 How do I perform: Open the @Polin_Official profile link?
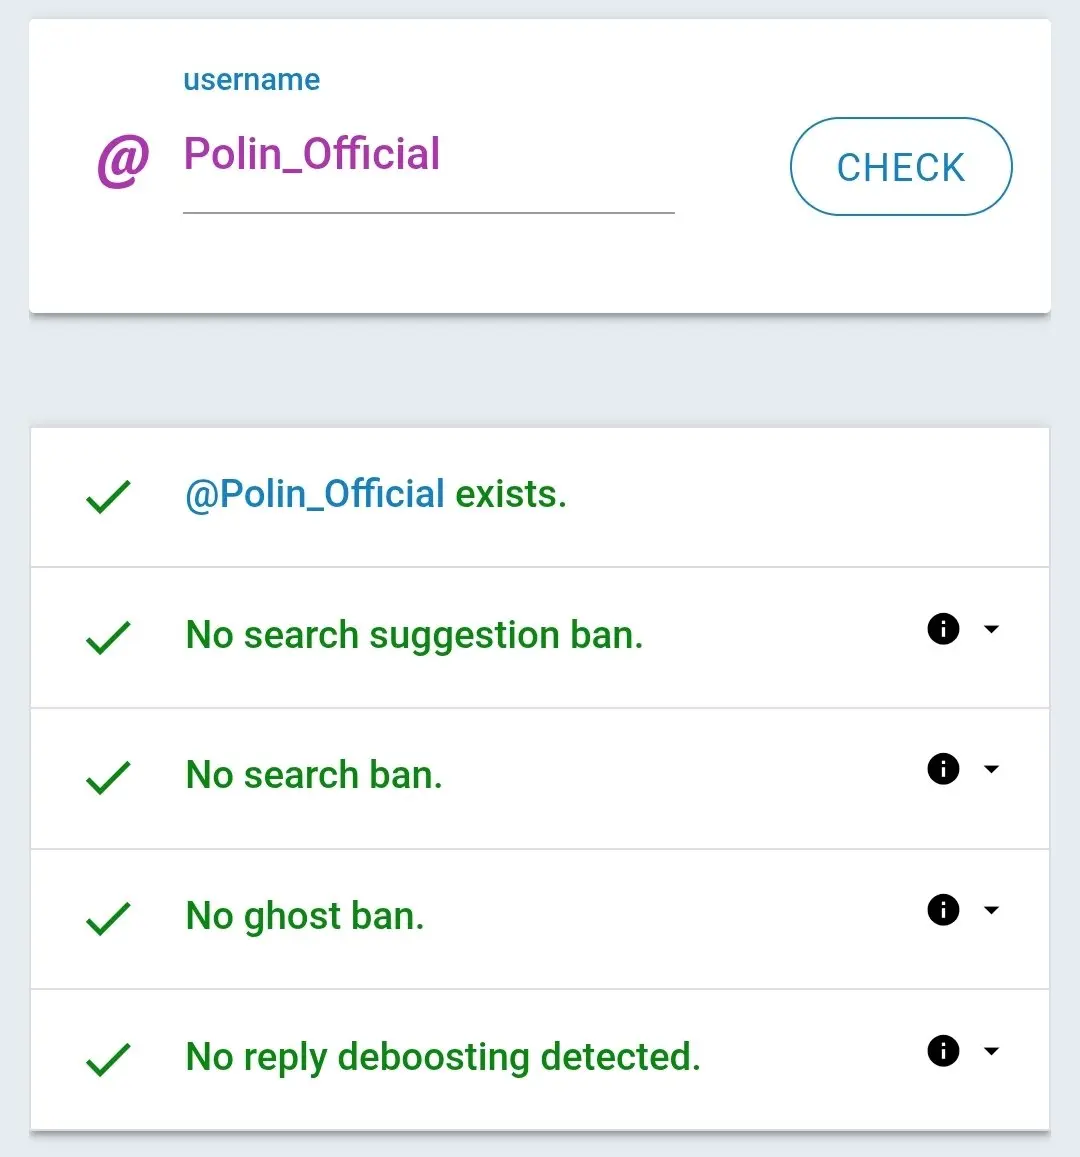[312, 494]
